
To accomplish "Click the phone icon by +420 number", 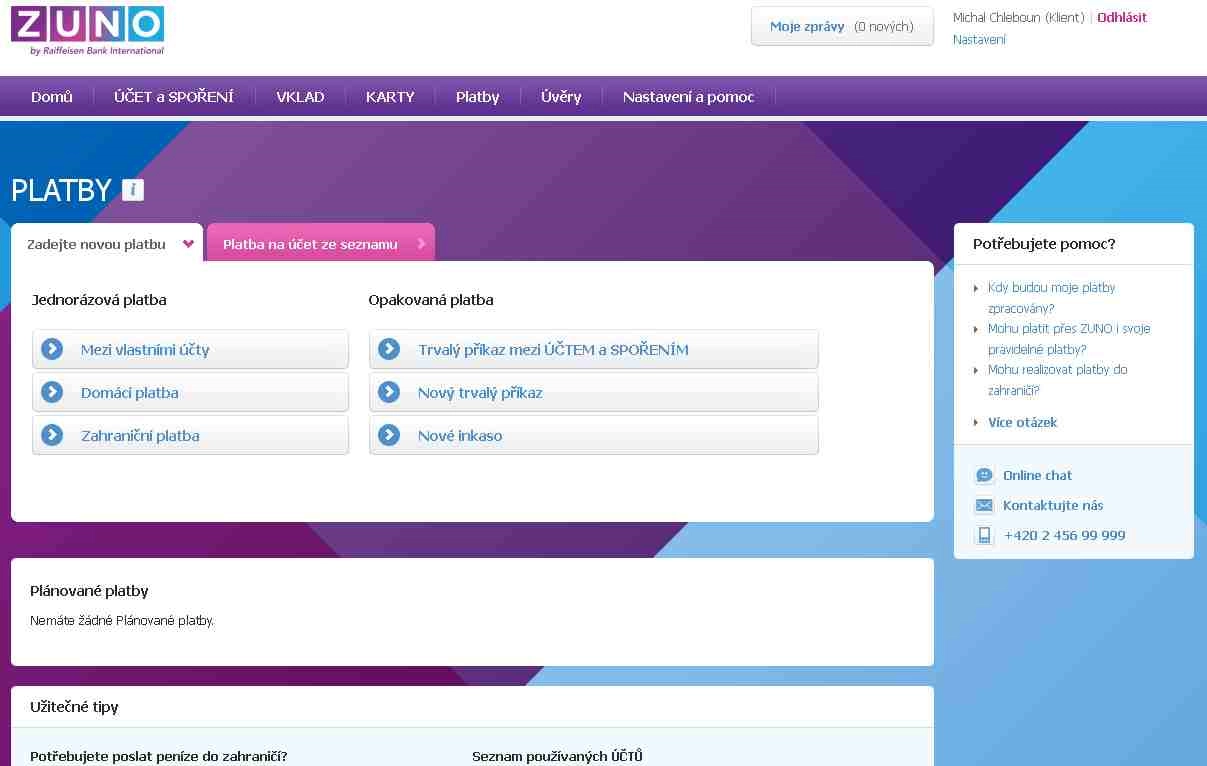I will coord(984,536).
